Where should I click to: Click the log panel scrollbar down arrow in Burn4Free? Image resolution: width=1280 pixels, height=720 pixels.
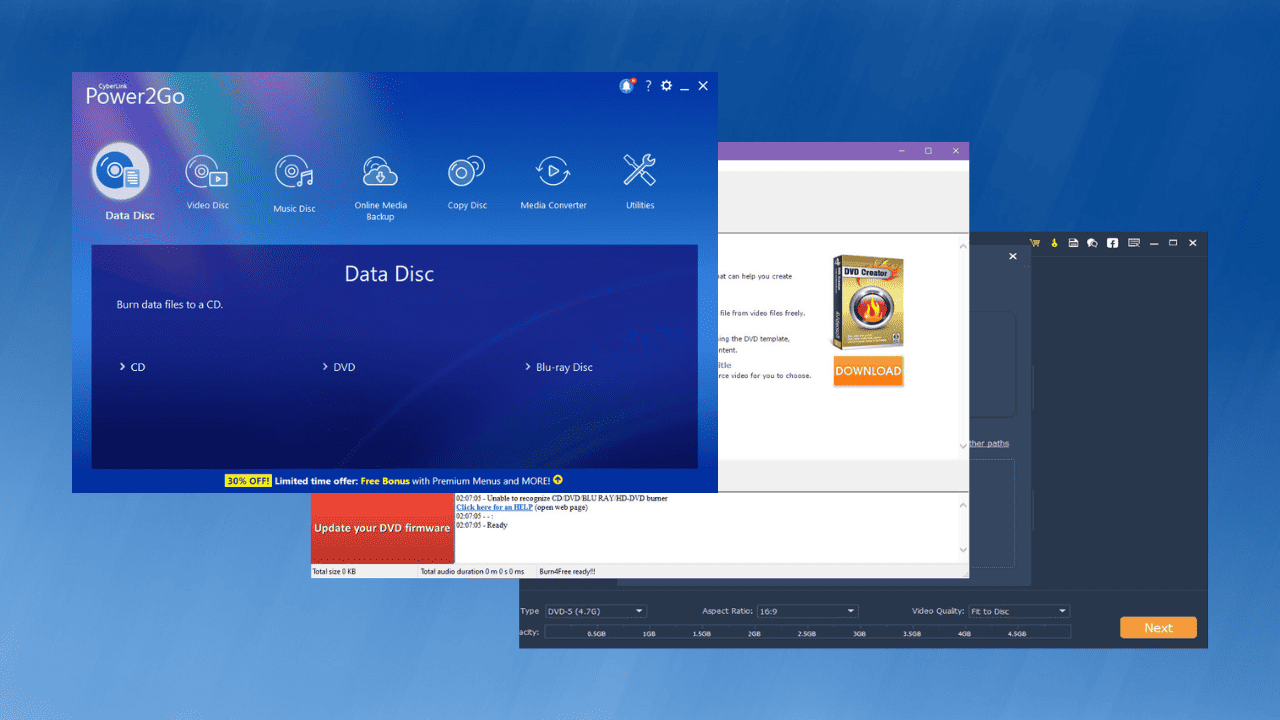point(963,549)
